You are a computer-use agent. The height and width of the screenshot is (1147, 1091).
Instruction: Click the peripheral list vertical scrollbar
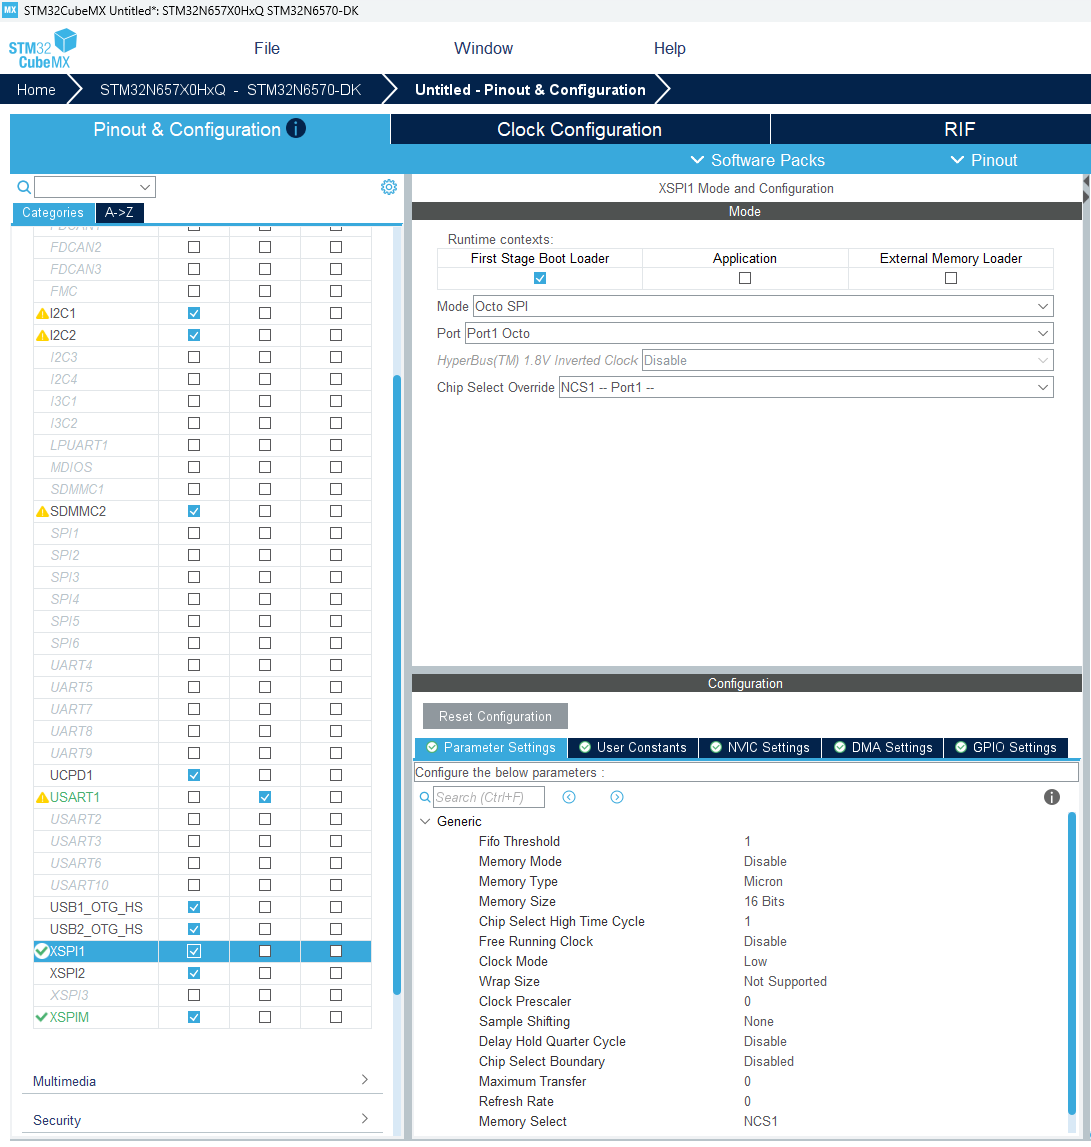click(x=397, y=684)
